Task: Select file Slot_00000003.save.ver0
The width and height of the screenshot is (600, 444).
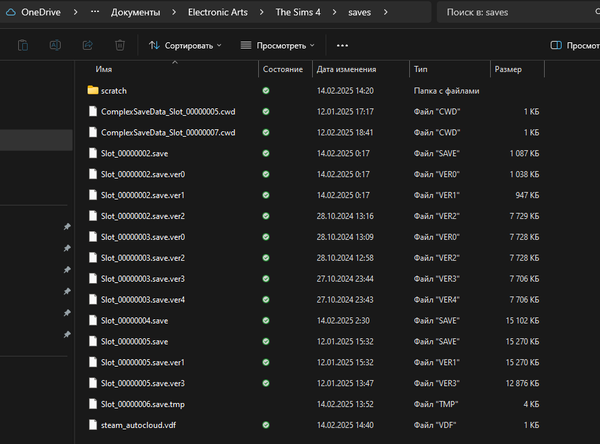Action: (143, 237)
